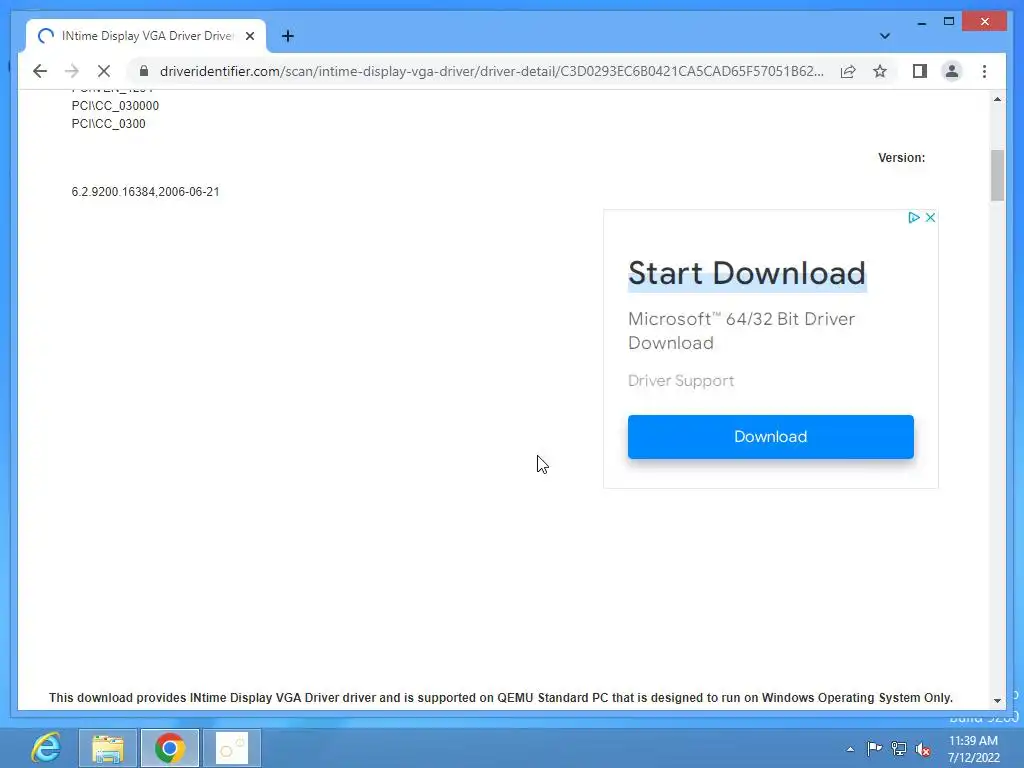The height and width of the screenshot is (768, 1024).
Task: Open Chrome three-dot menu
Action: [x=984, y=71]
